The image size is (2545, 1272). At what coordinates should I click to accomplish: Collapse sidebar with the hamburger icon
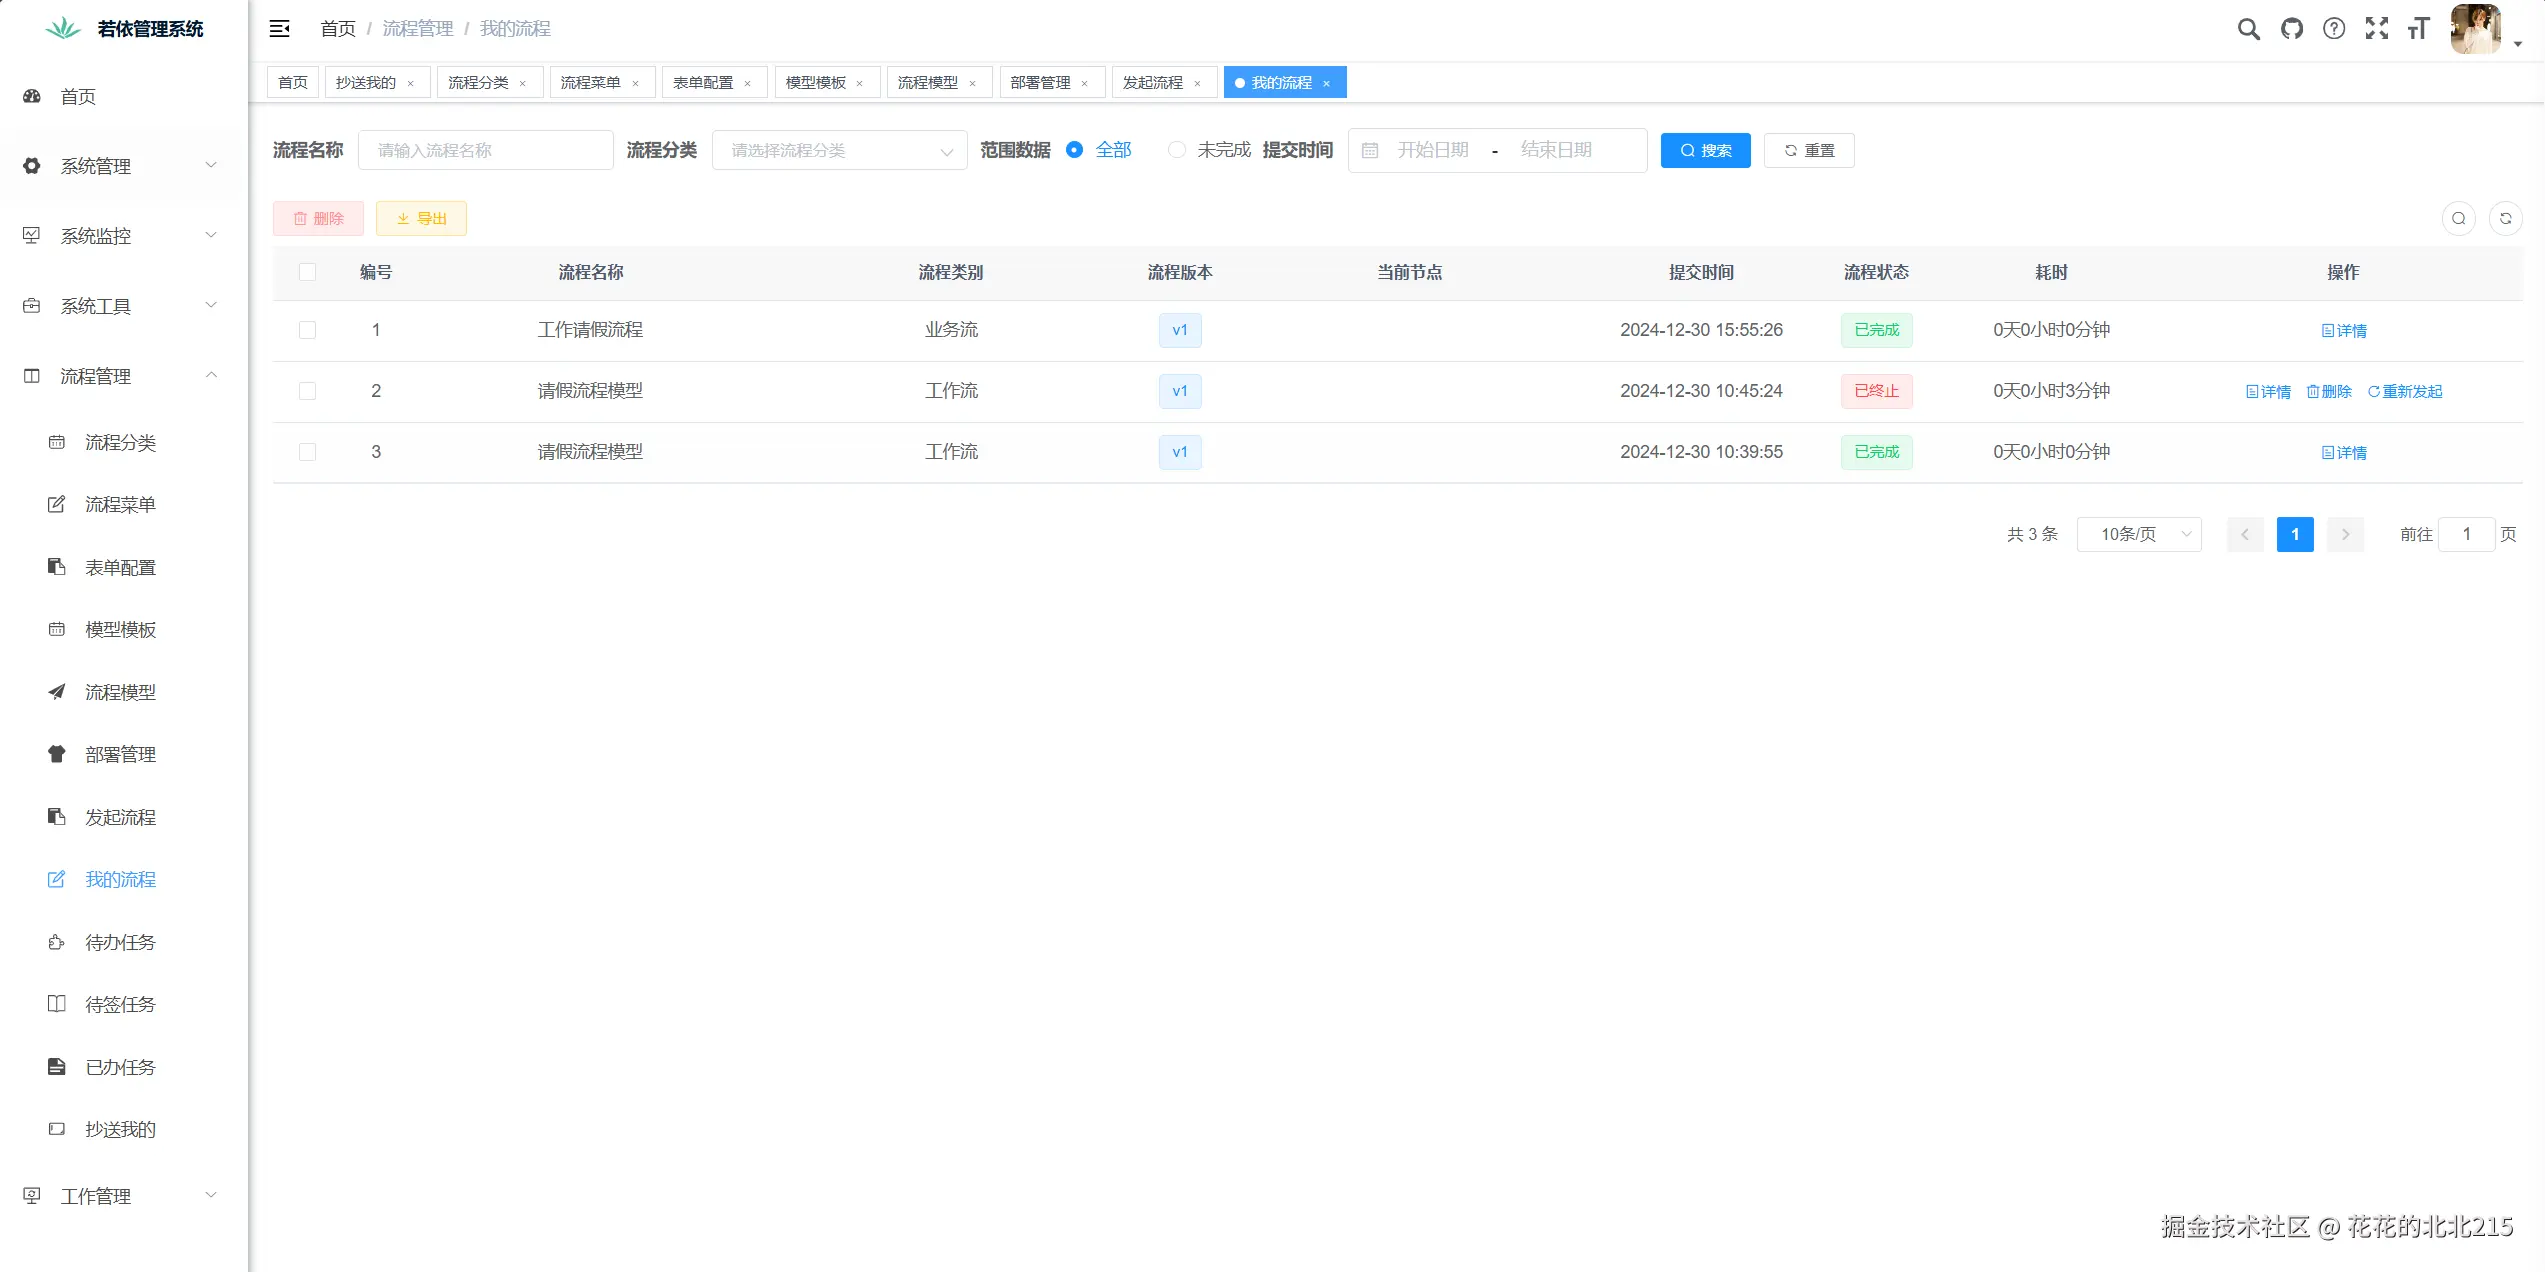click(280, 29)
